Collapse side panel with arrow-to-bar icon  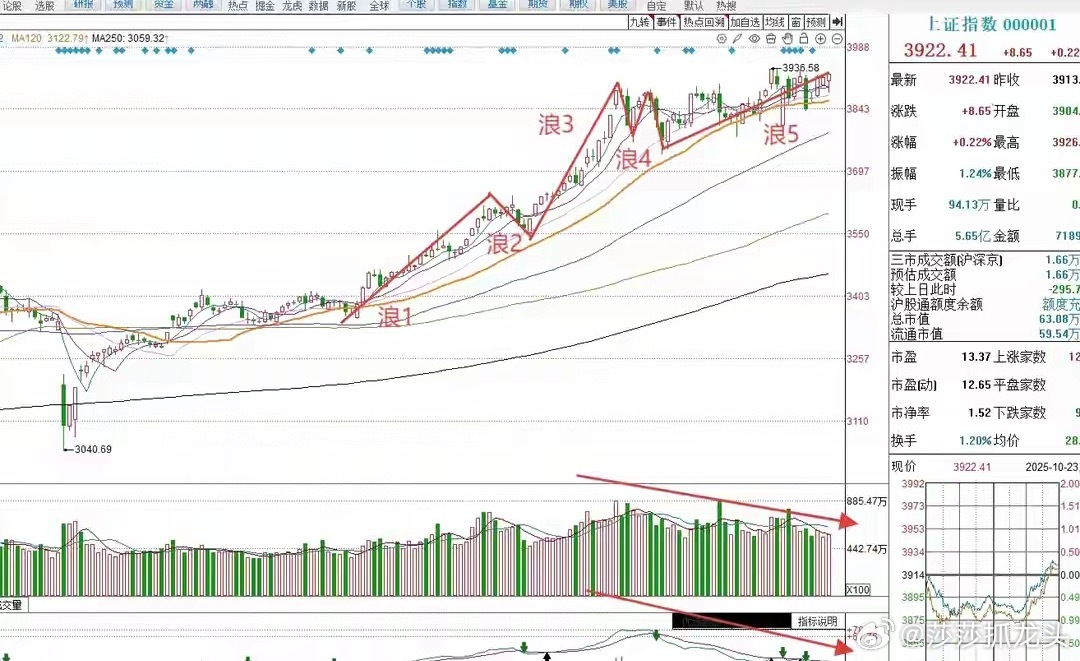coord(838,22)
